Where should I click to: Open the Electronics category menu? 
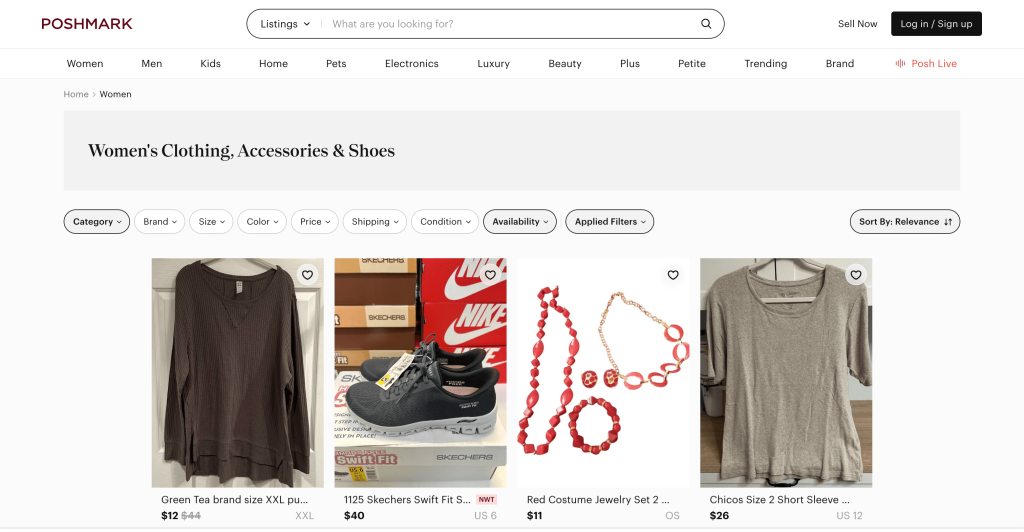pos(411,63)
